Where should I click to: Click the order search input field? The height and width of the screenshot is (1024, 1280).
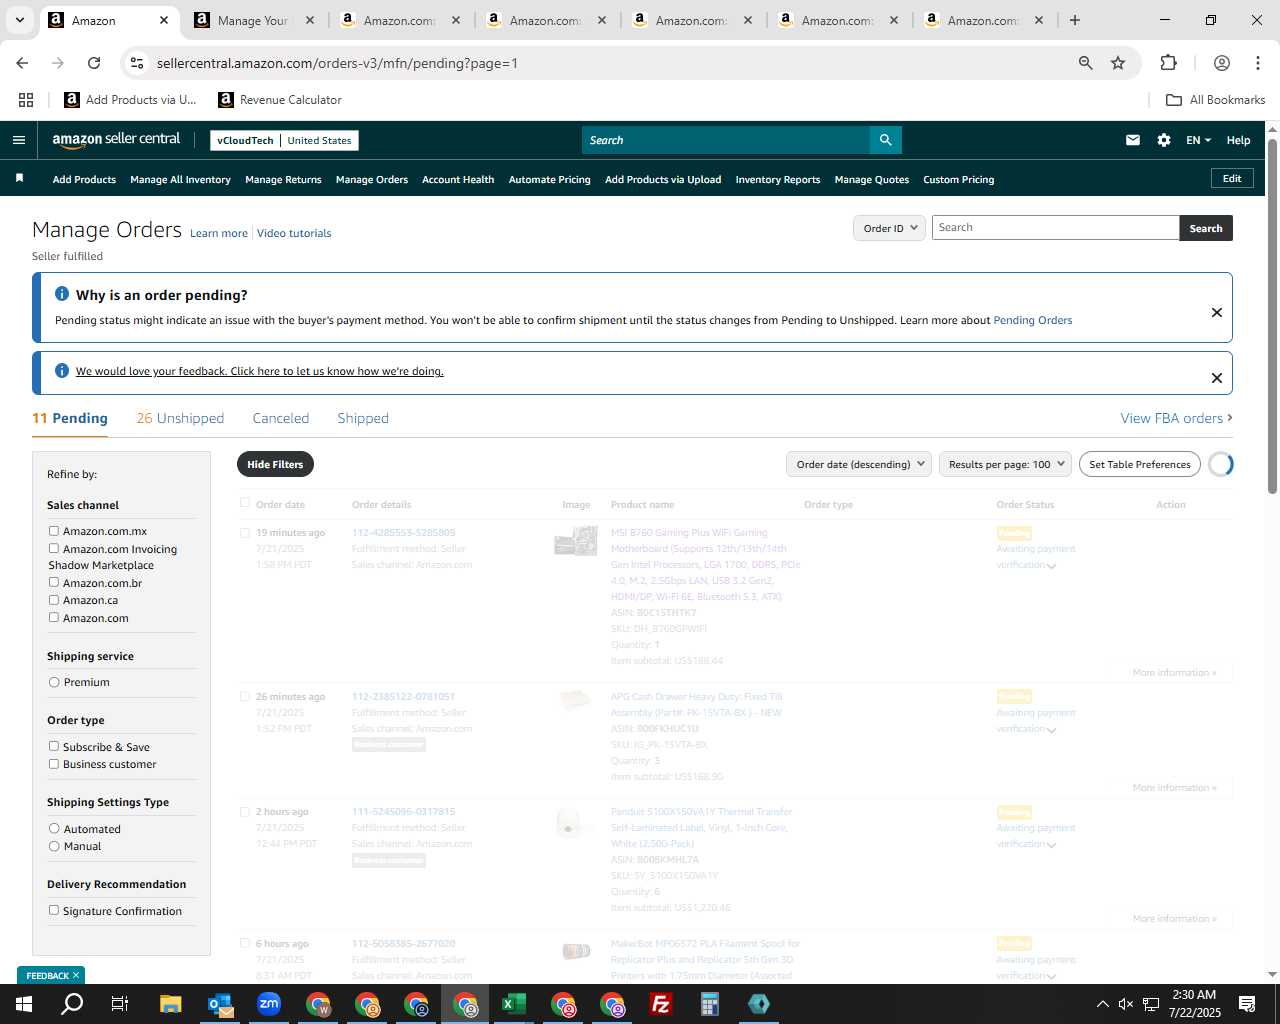point(1056,228)
